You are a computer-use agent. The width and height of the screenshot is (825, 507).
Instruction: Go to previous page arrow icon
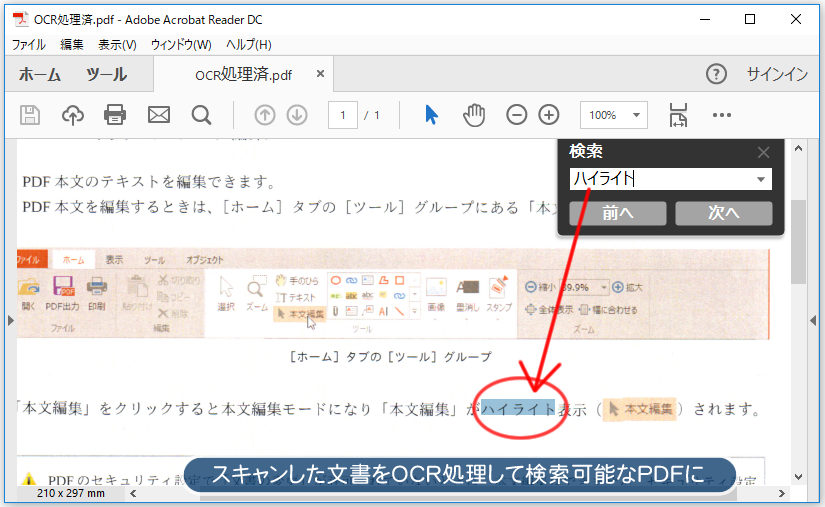tap(265, 115)
